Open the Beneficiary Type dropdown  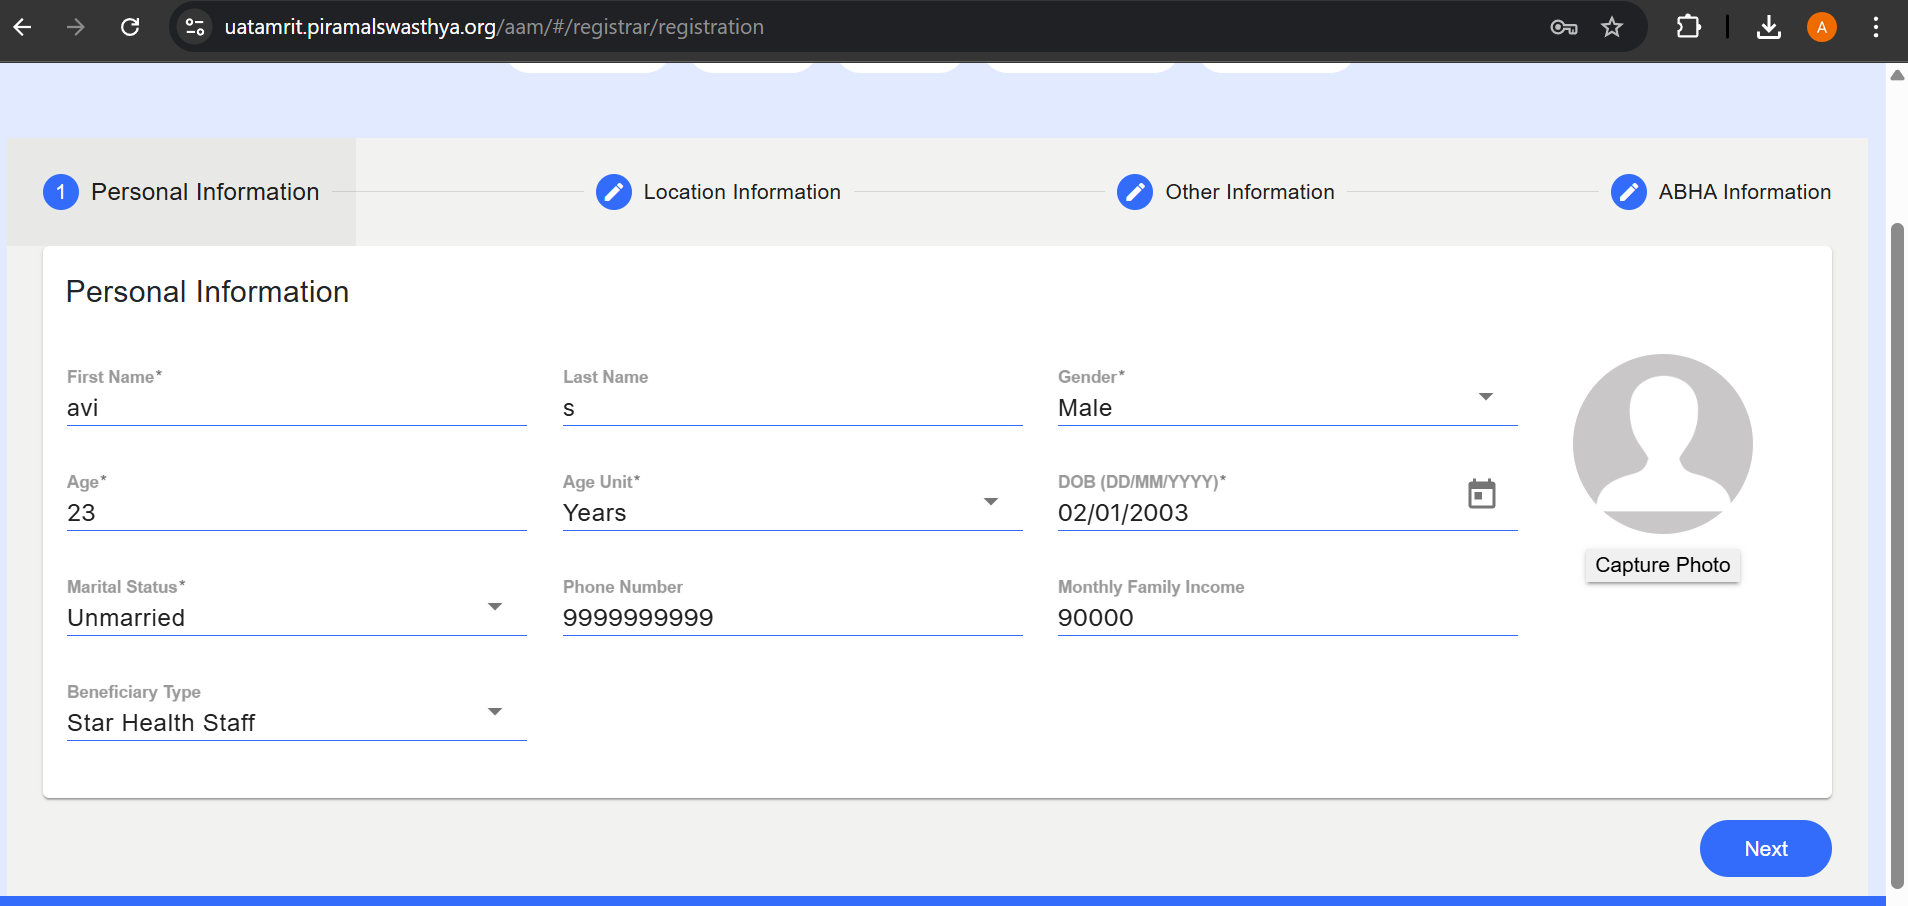point(494,712)
